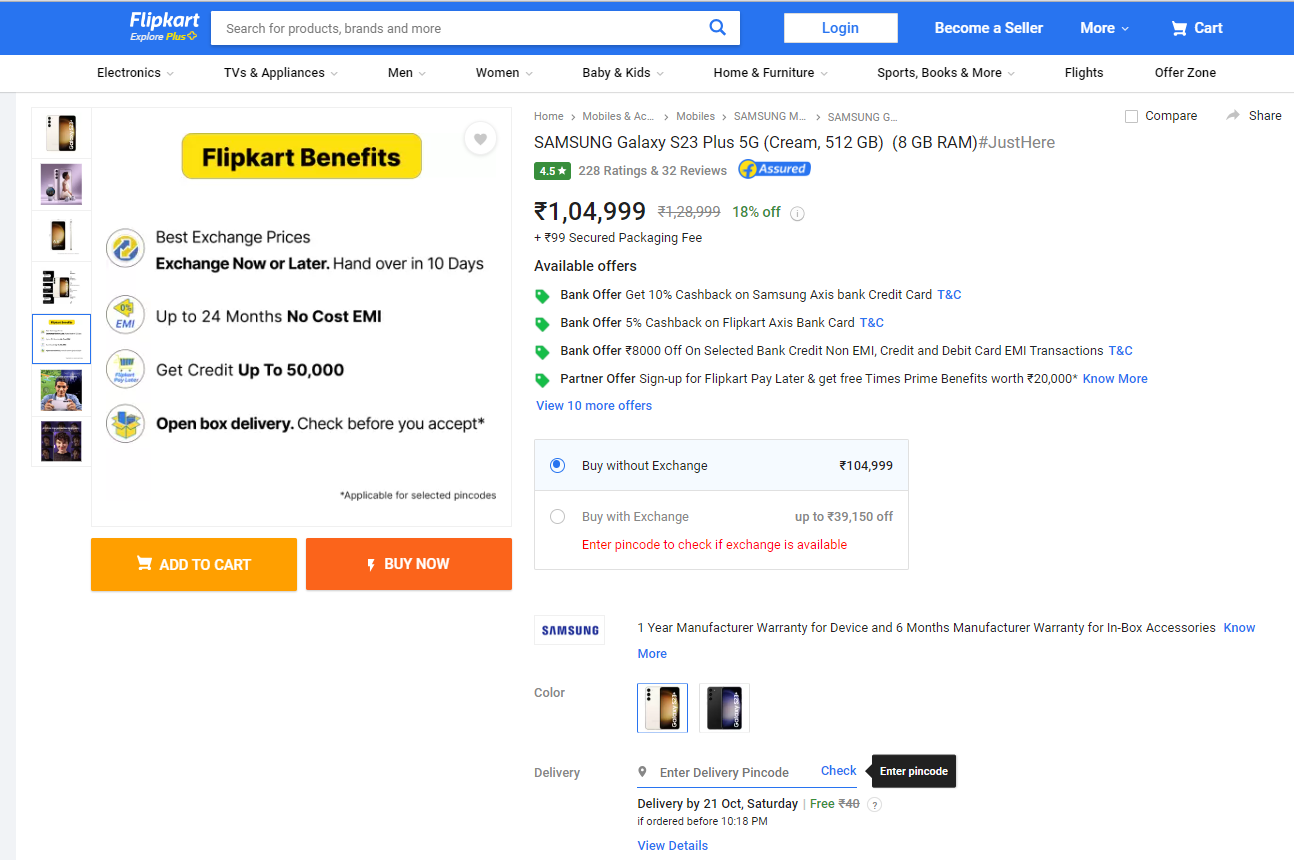Open View Details under delivery
The width and height of the screenshot is (1294, 860).
pyautogui.click(x=673, y=846)
